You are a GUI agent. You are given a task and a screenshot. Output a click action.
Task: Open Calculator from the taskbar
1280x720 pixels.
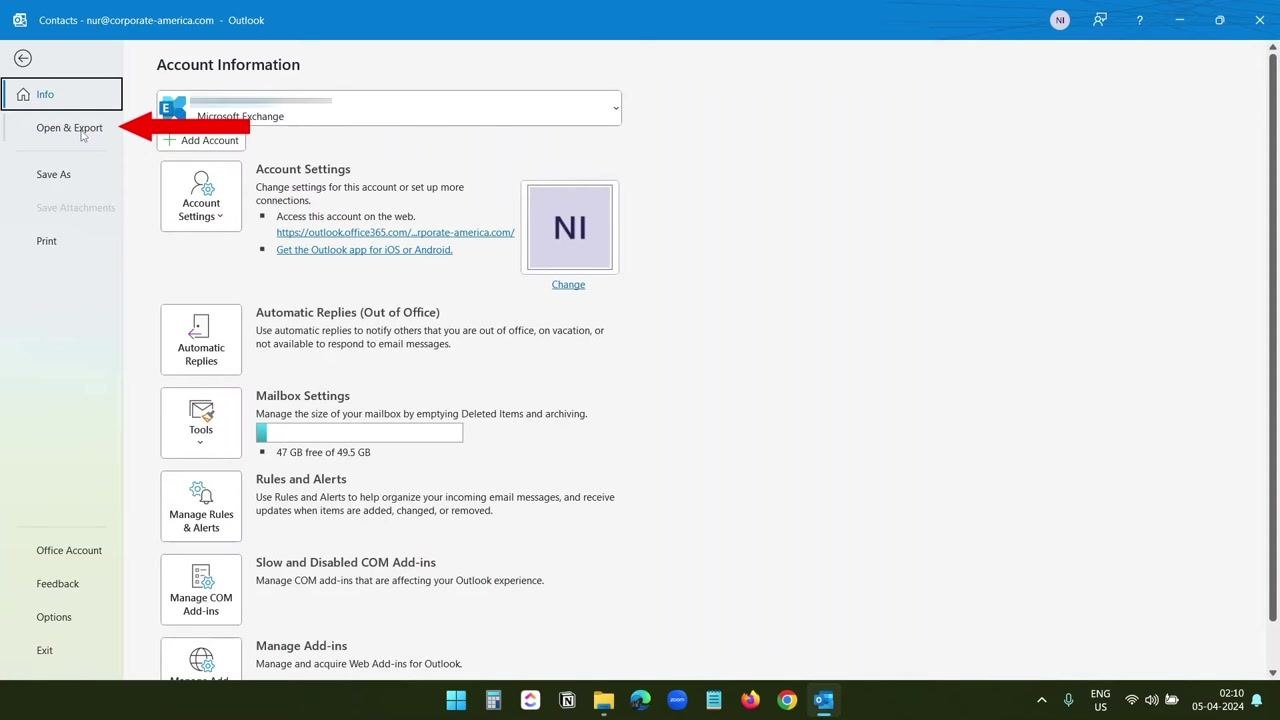493,700
